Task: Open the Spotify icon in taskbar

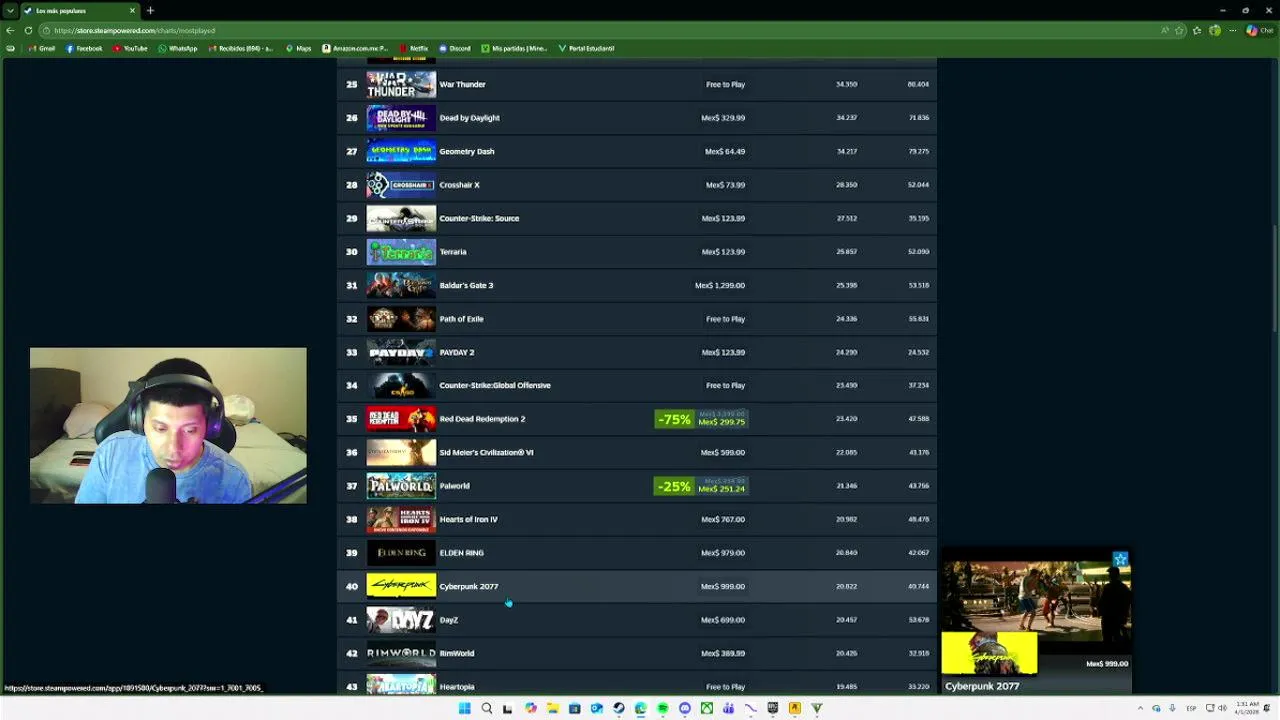Action: pos(662,708)
